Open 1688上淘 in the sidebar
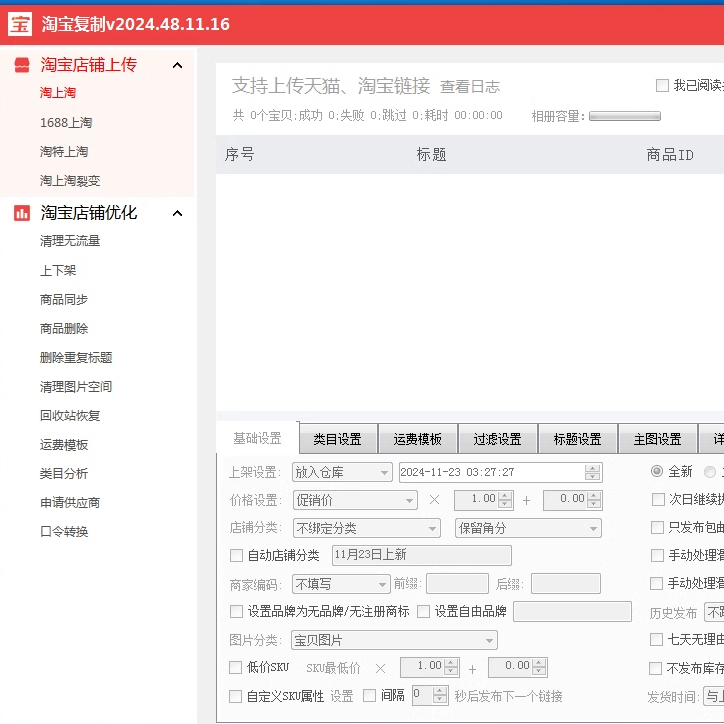This screenshot has height=724, width=724. (66, 122)
